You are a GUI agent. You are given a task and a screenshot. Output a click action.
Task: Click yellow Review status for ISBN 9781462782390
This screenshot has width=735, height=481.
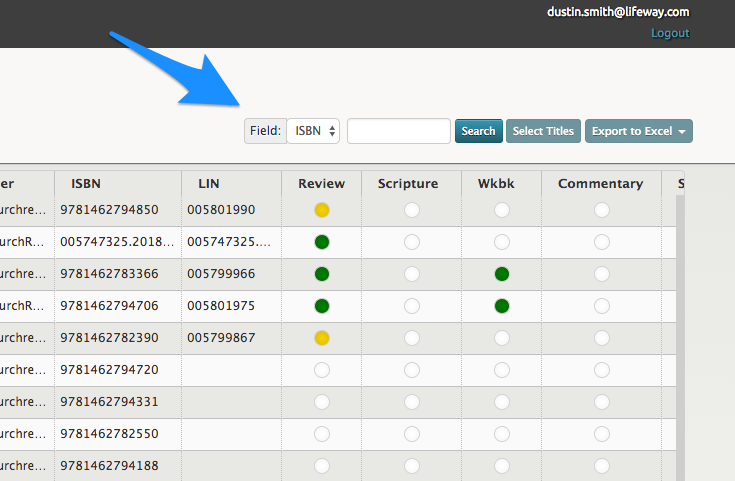pyautogui.click(x=322, y=338)
